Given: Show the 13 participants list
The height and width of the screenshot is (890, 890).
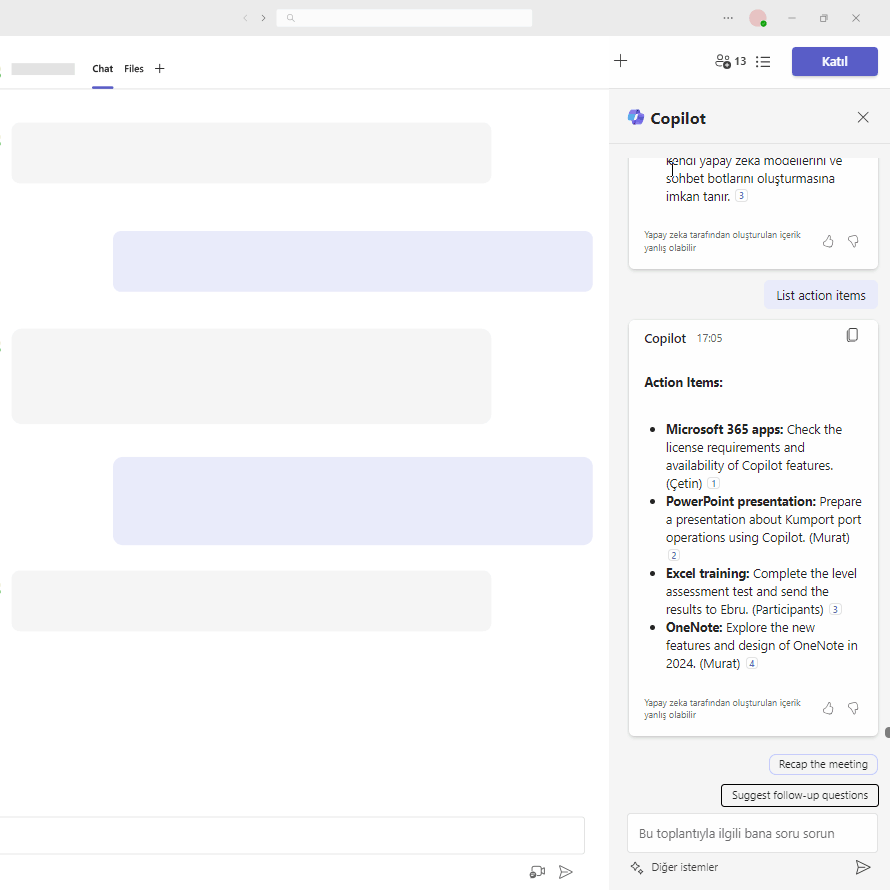Looking at the screenshot, I should tap(731, 61).
